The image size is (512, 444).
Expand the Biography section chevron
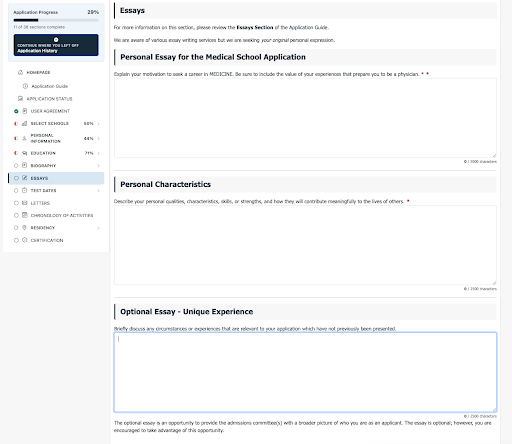pos(98,166)
